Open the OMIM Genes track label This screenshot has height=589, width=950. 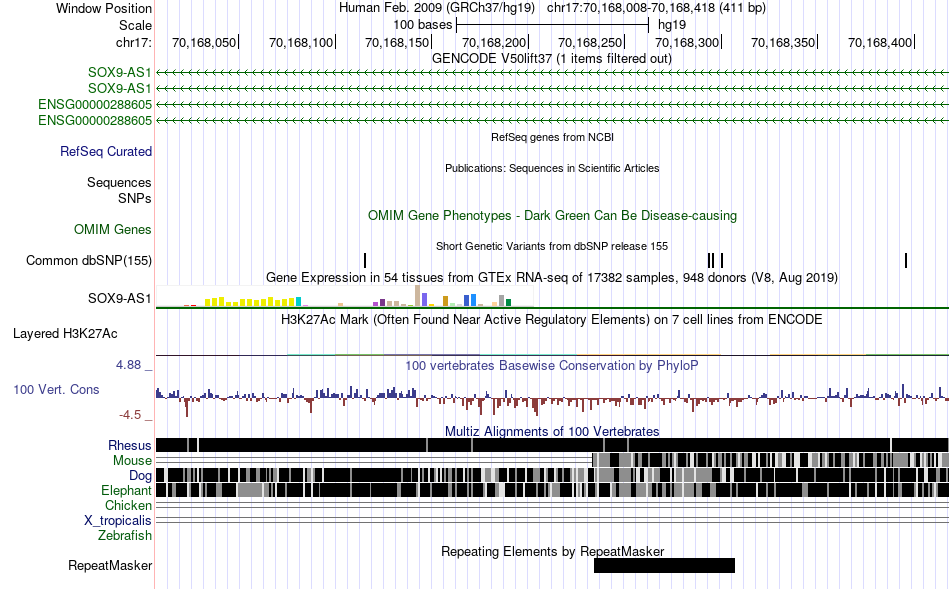click(x=113, y=230)
